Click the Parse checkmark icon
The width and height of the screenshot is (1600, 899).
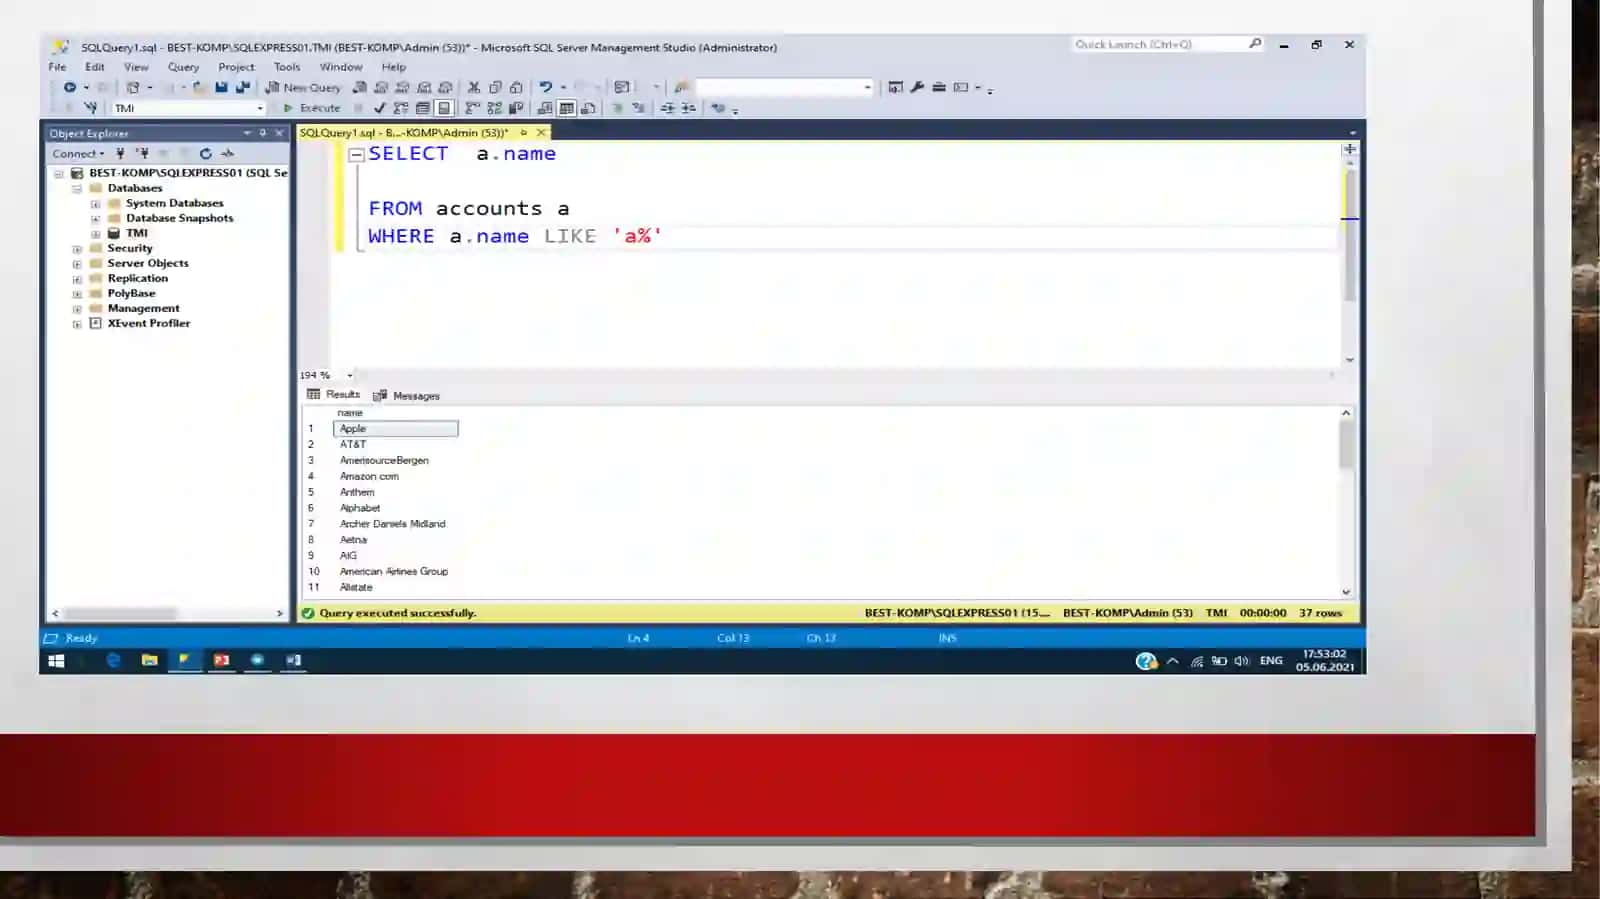[x=380, y=108]
